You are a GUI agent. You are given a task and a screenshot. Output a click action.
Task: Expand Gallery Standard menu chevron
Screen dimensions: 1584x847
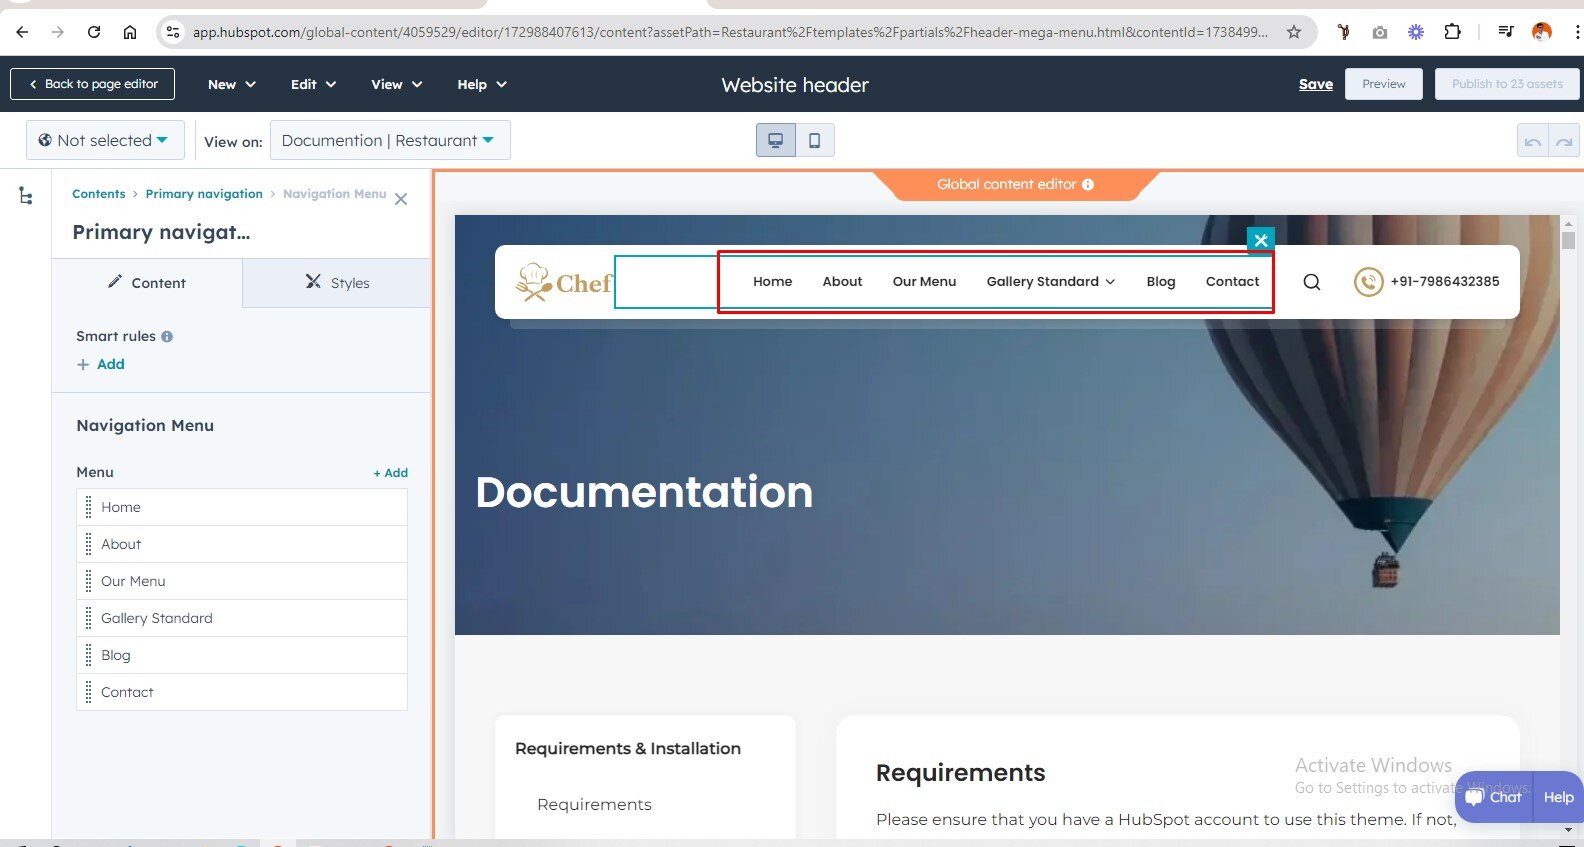pos(1110,282)
